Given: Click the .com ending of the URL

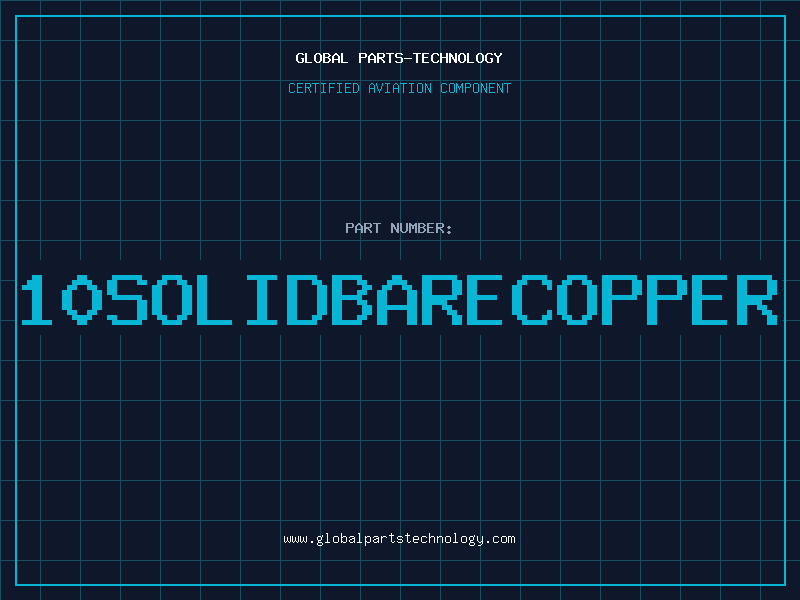Looking at the screenshot, I should point(498,539).
